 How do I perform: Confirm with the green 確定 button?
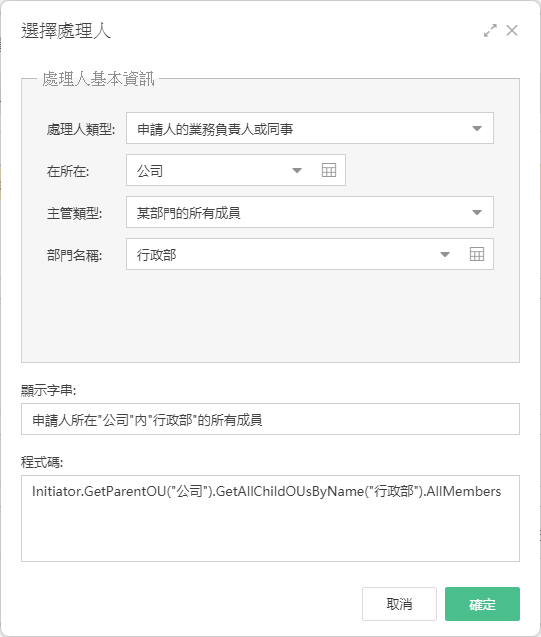[482, 604]
